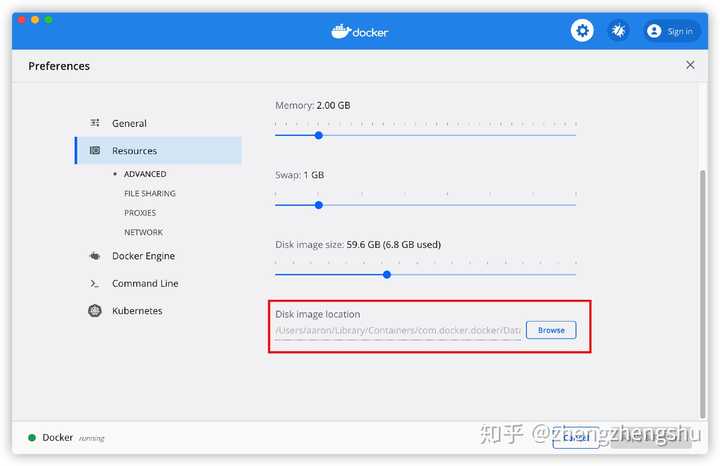This screenshot has height=466, width=720.
Task: Select the Docker Engine whale icon
Action: tap(95, 256)
